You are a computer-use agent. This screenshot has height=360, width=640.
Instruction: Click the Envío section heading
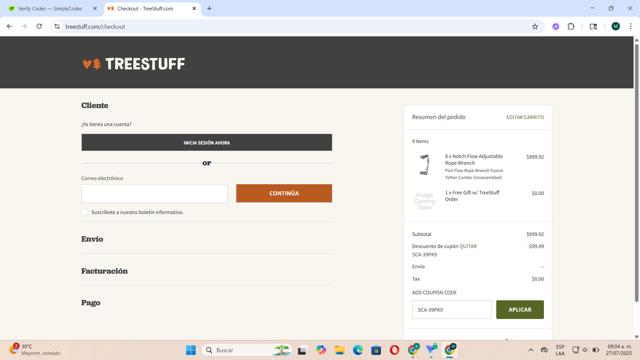click(92, 239)
